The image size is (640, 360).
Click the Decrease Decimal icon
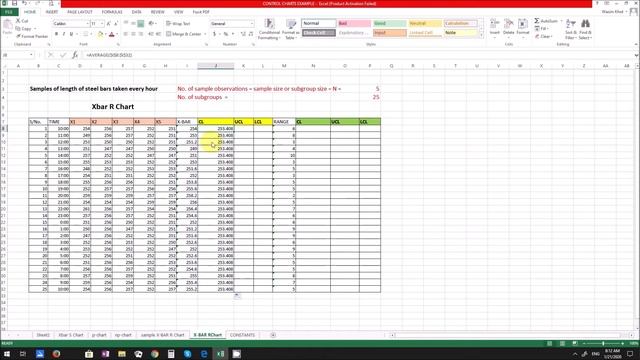coord(251,34)
